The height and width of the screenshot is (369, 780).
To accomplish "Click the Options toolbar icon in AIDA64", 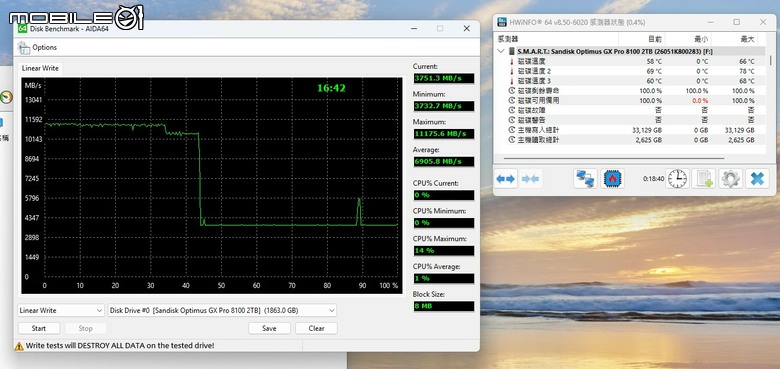I will coord(23,48).
